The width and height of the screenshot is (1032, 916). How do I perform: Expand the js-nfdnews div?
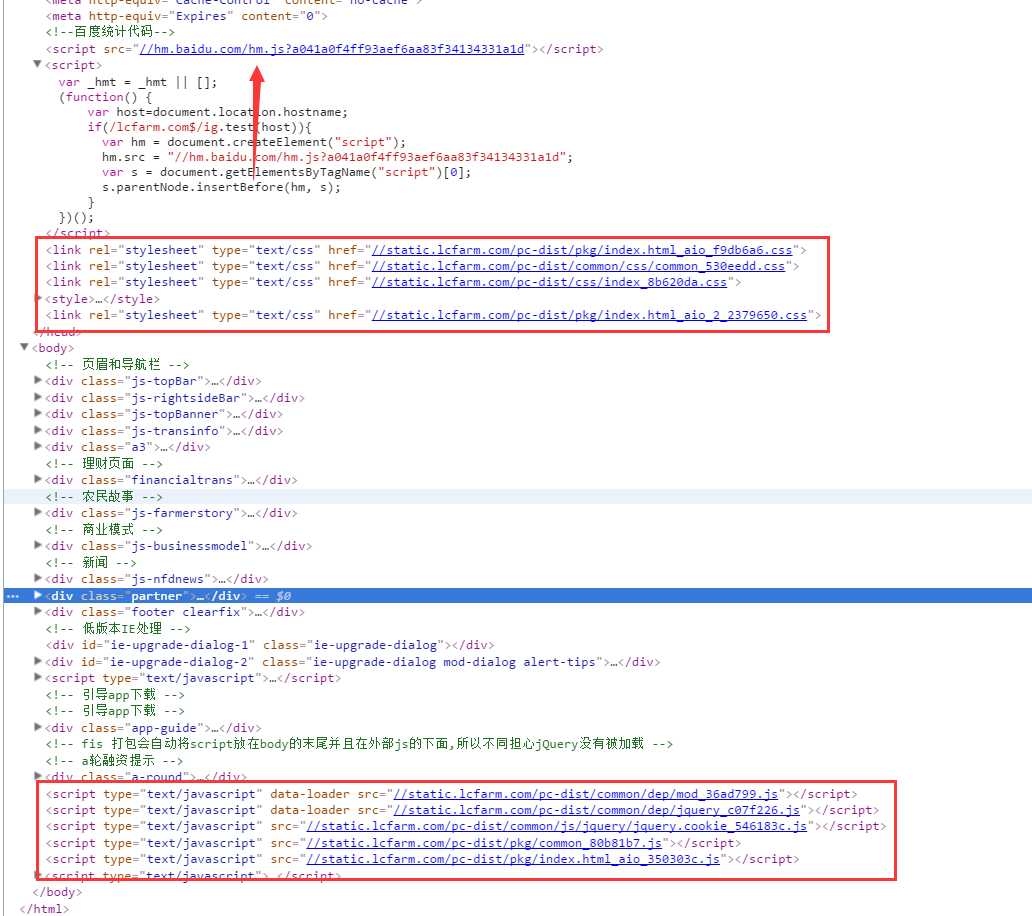[x=38, y=578]
